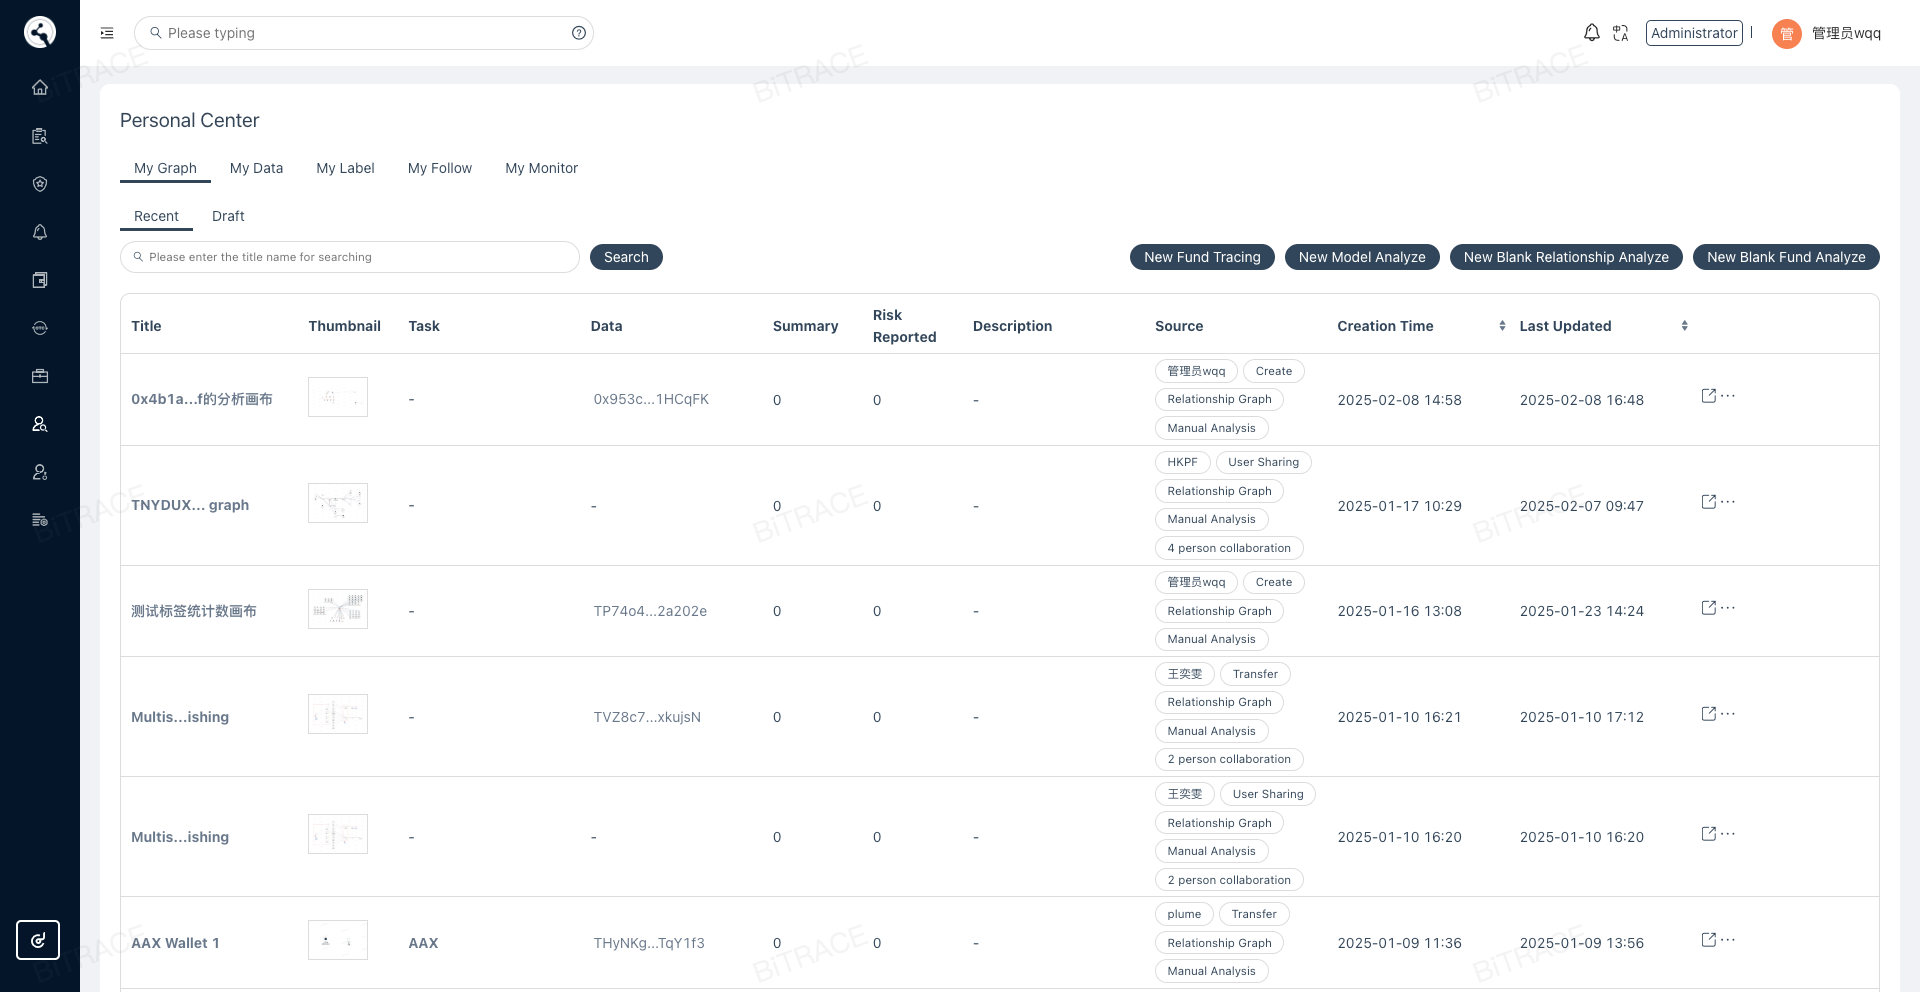Open the 测试标签统计数画布 row in a new window

pos(1709,608)
